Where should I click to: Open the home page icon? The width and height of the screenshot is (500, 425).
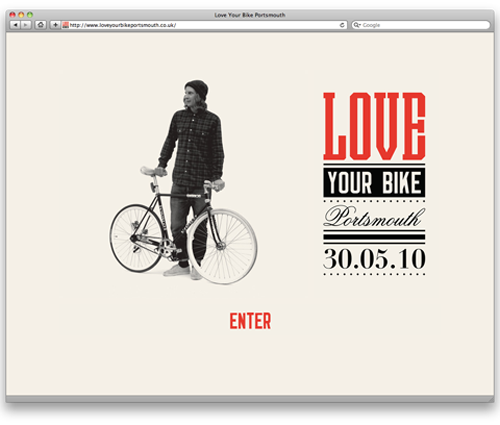pos(41,25)
